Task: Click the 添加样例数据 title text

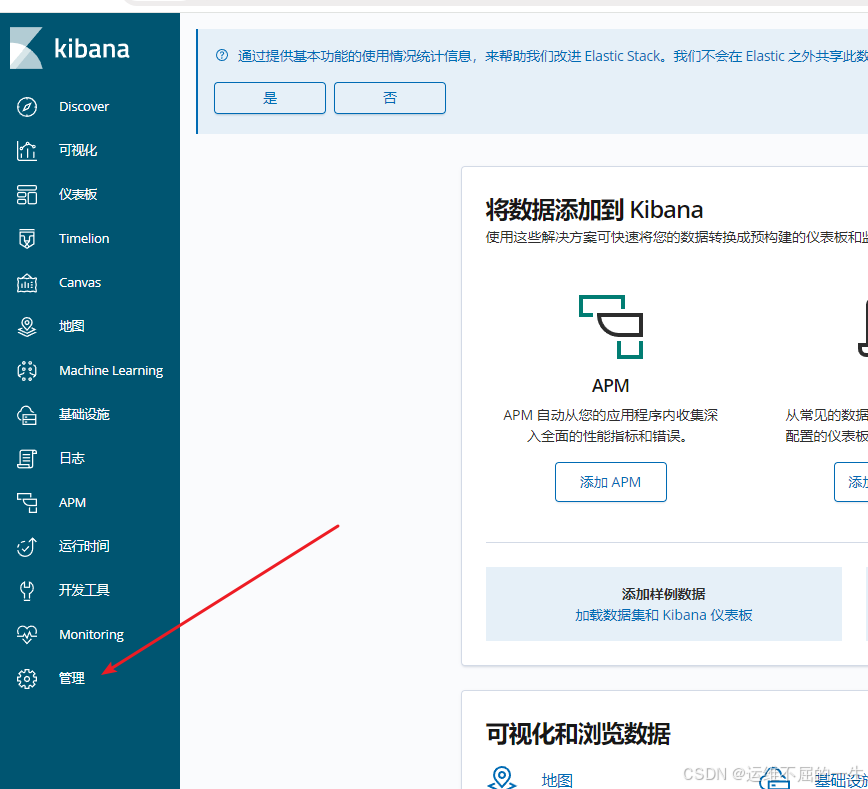Action: tap(663, 594)
